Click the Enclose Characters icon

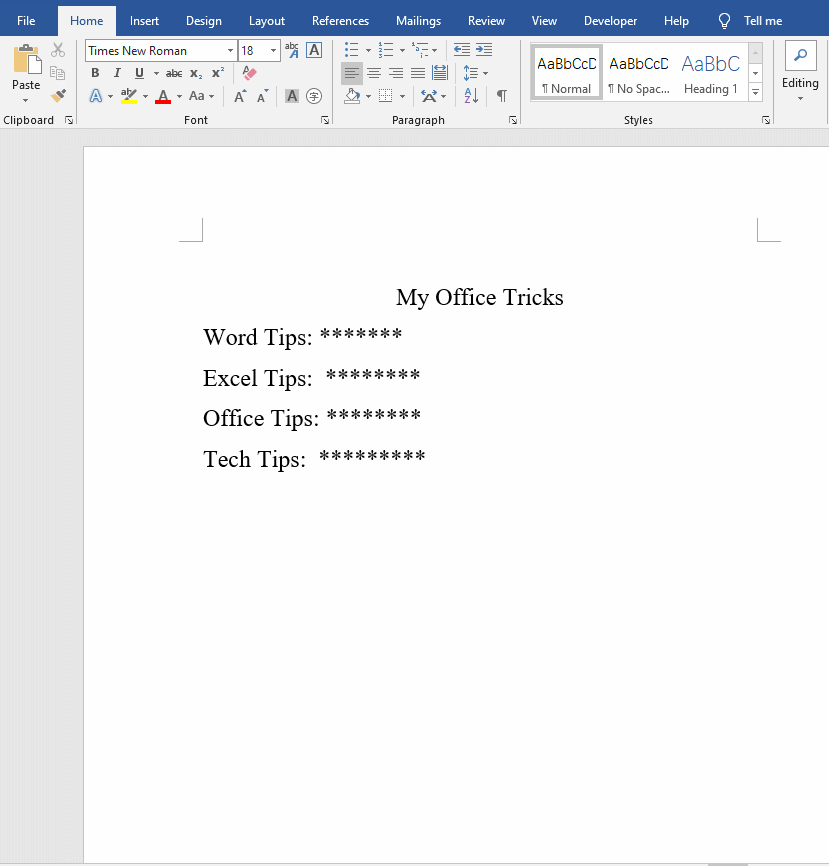point(314,96)
